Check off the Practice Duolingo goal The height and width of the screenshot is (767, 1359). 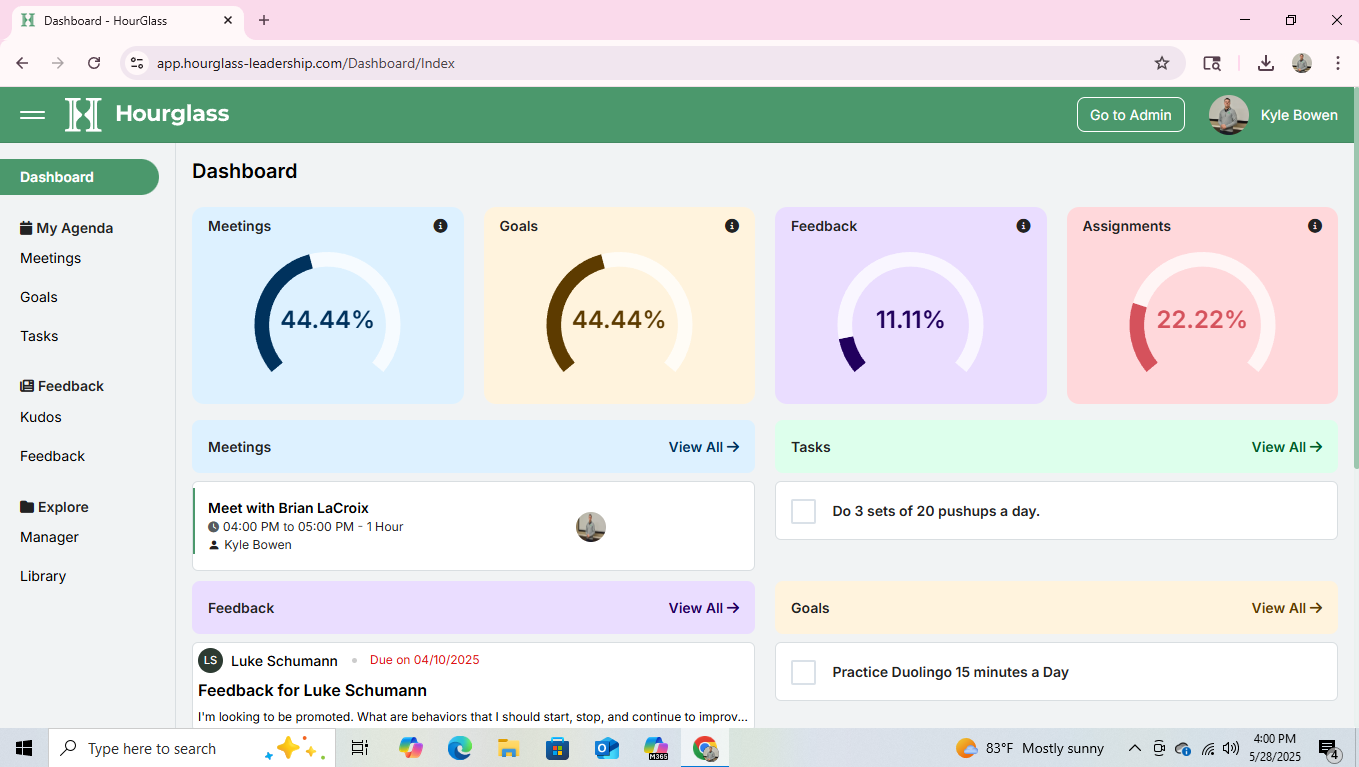point(804,672)
